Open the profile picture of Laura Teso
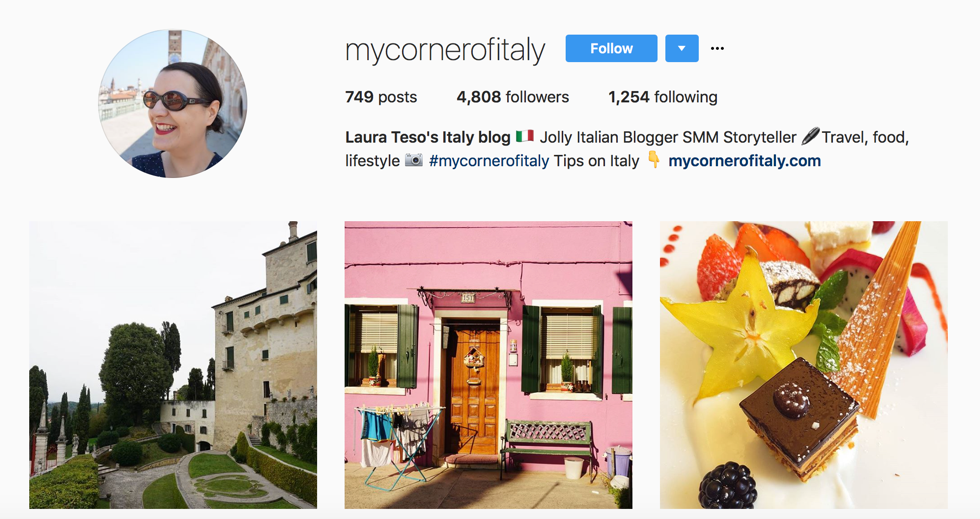Image resolution: width=980 pixels, height=519 pixels. [172, 104]
